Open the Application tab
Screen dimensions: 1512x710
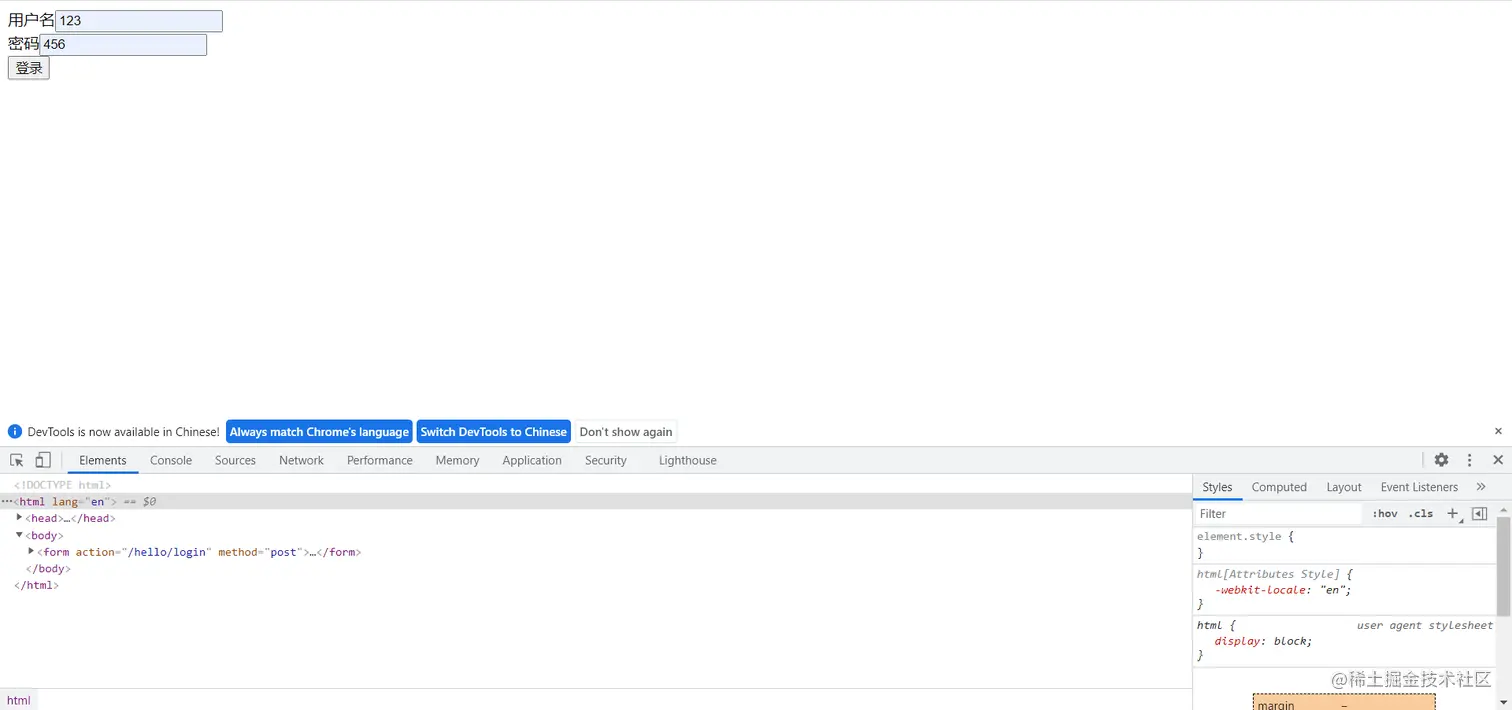(x=532, y=460)
